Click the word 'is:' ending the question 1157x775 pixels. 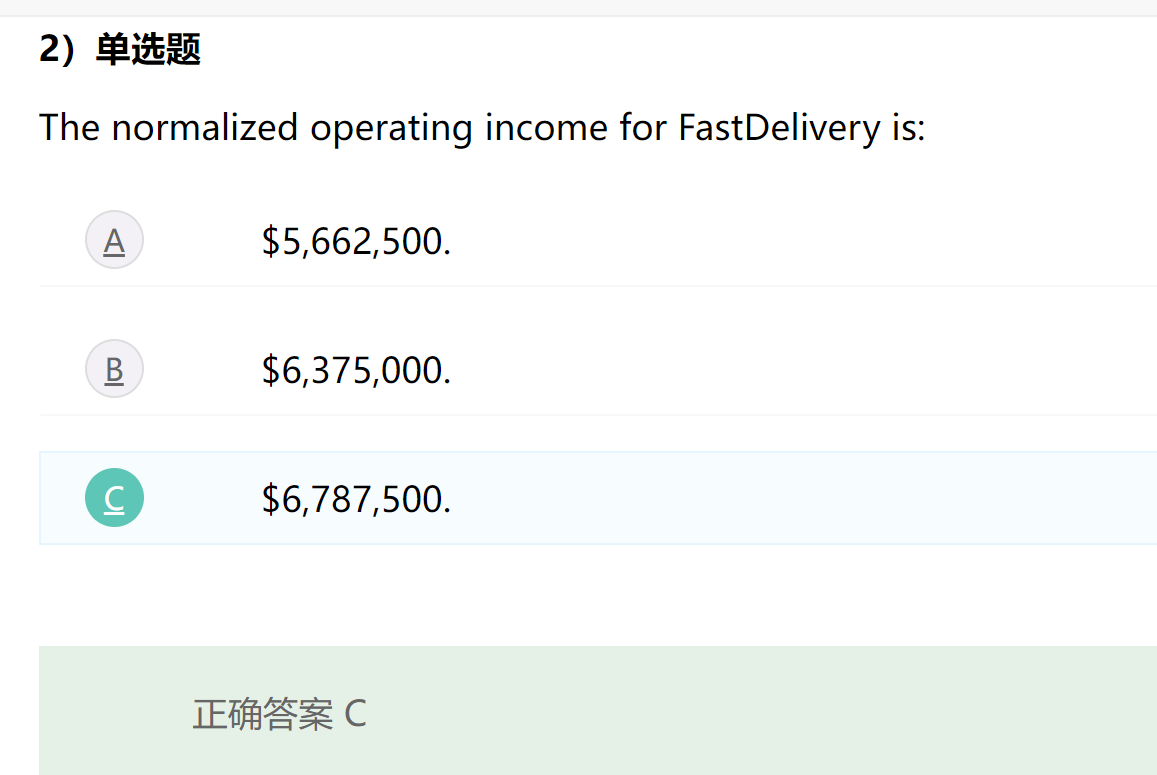(x=908, y=128)
